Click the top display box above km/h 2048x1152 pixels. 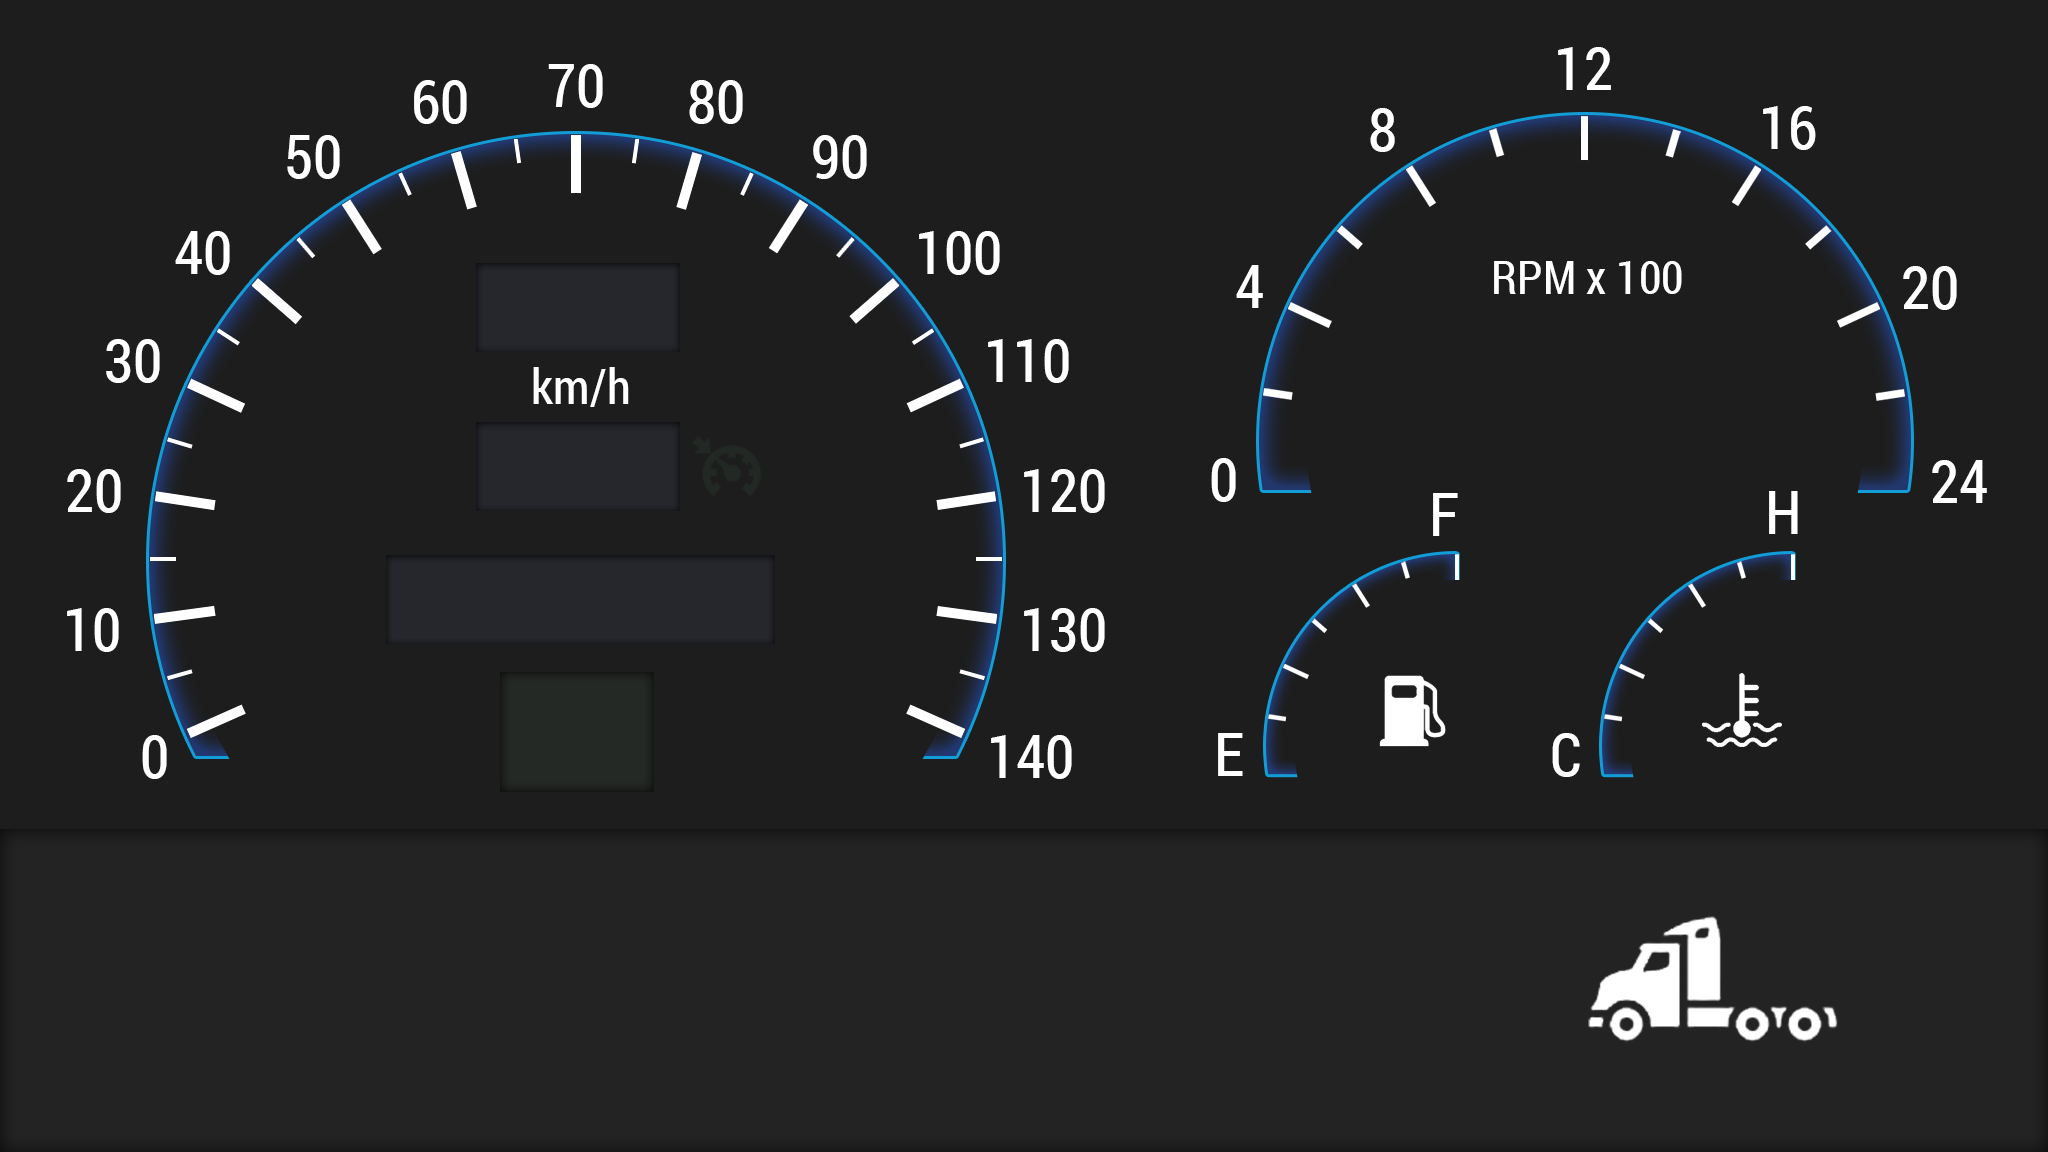click(578, 307)
